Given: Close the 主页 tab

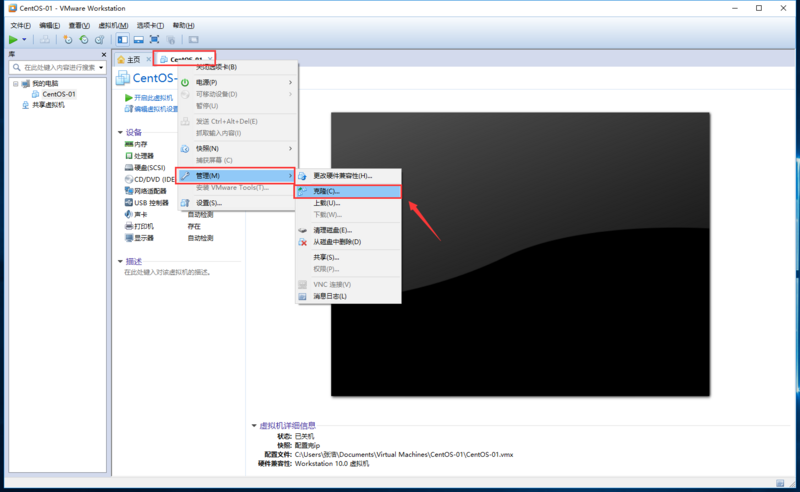Looking at the screenshot, I should pos(148,59).
